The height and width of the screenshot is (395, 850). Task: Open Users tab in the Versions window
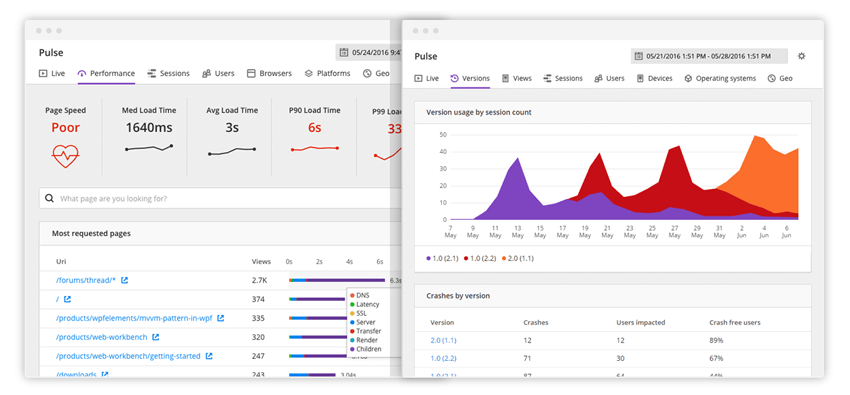click(x=609, y=78)
